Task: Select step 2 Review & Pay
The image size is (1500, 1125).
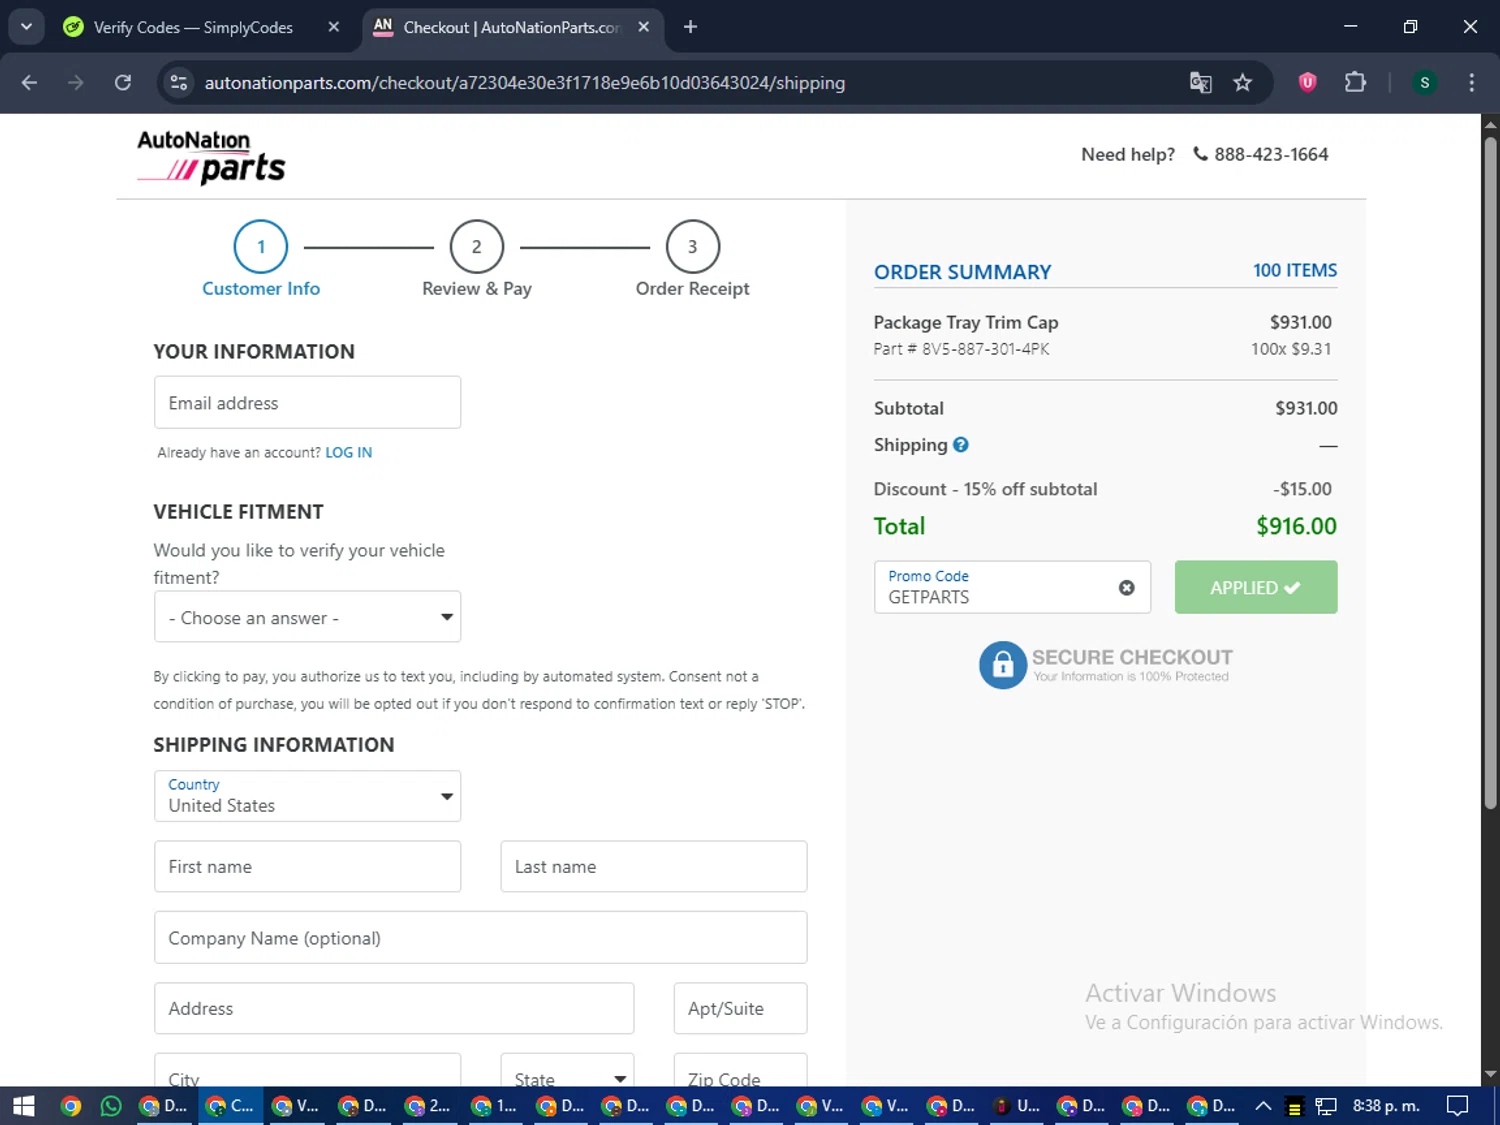Action: click(x=477, y=259)
